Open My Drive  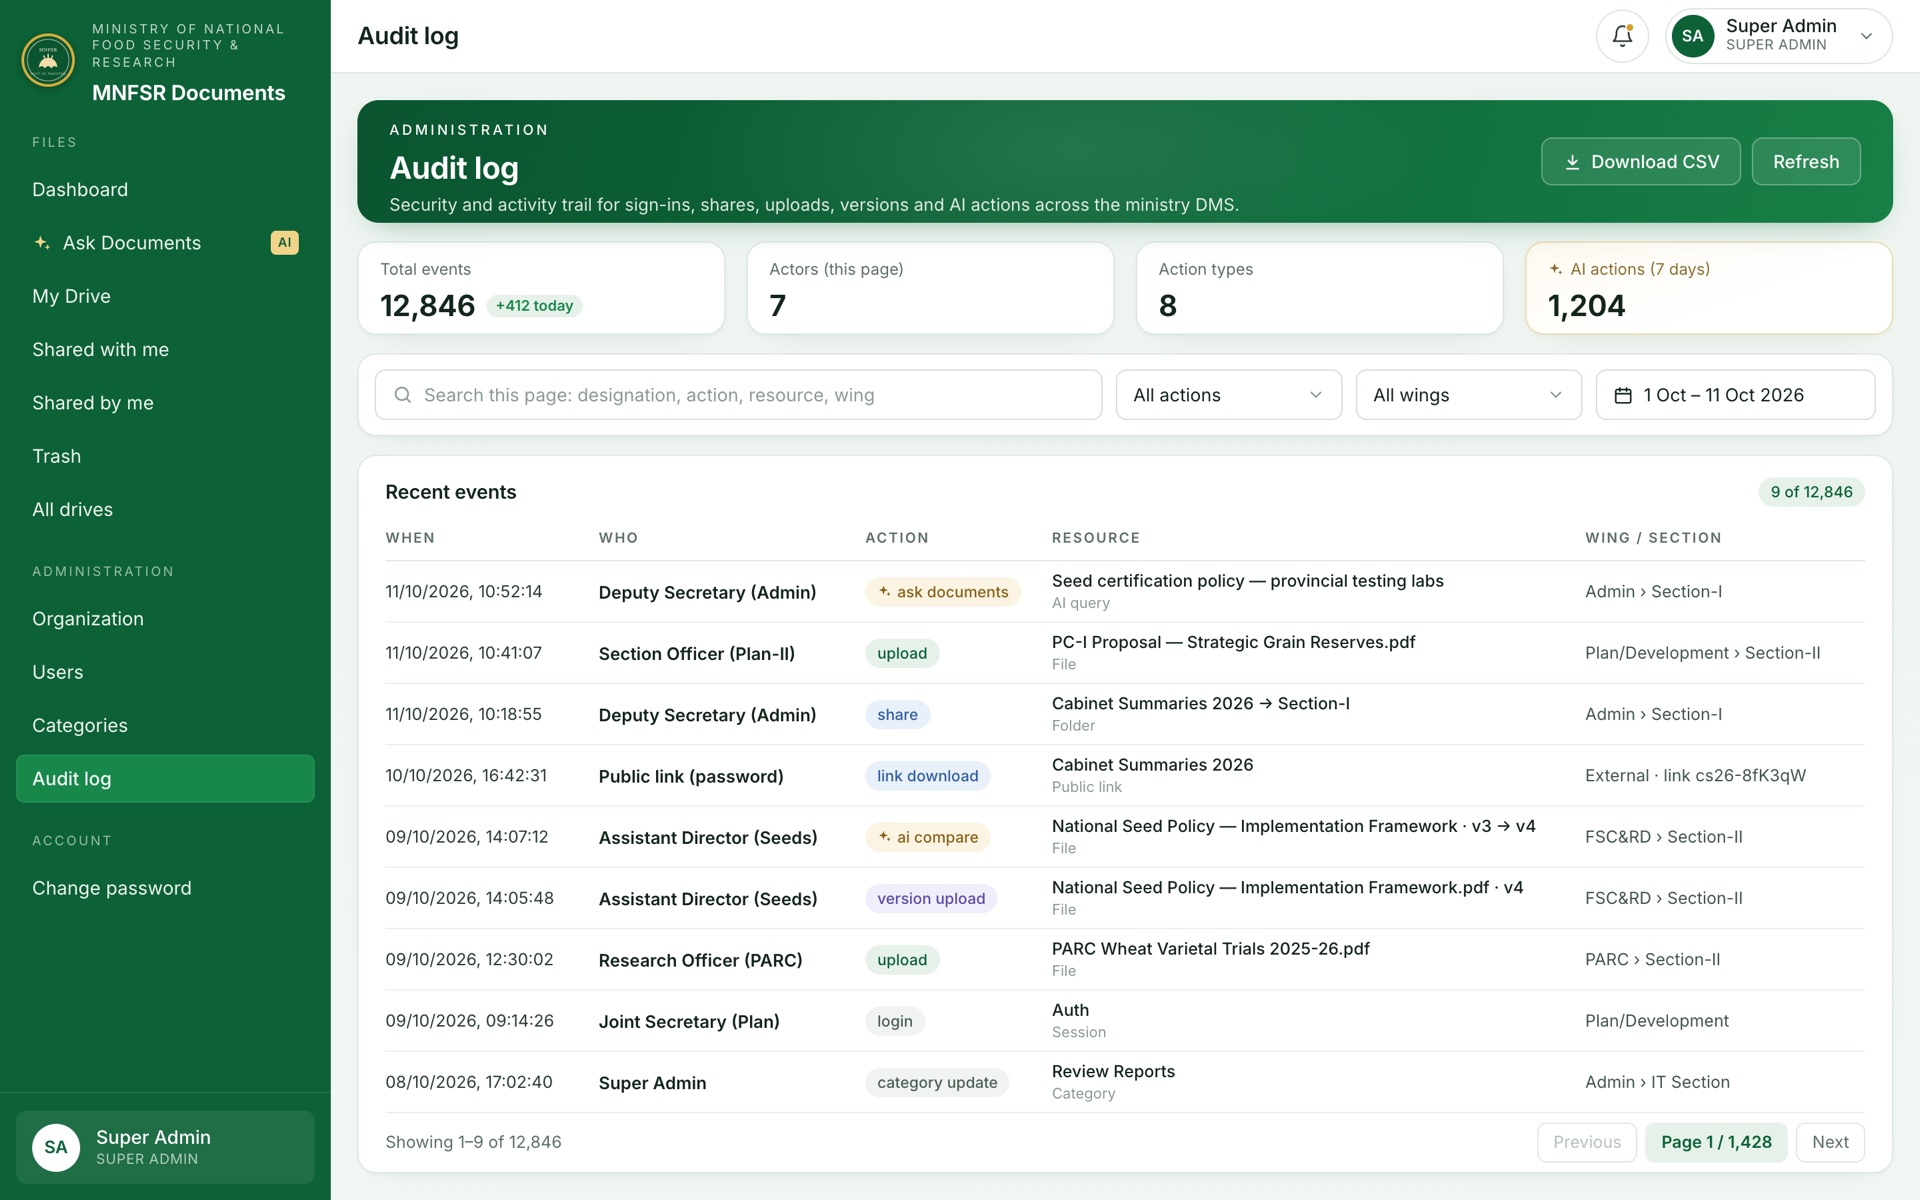pos(165,296)
